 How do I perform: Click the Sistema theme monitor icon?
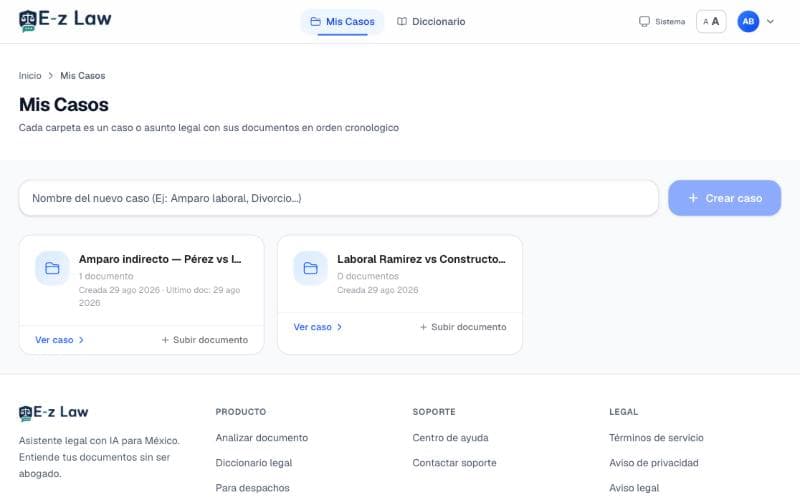tap(644, 21)
